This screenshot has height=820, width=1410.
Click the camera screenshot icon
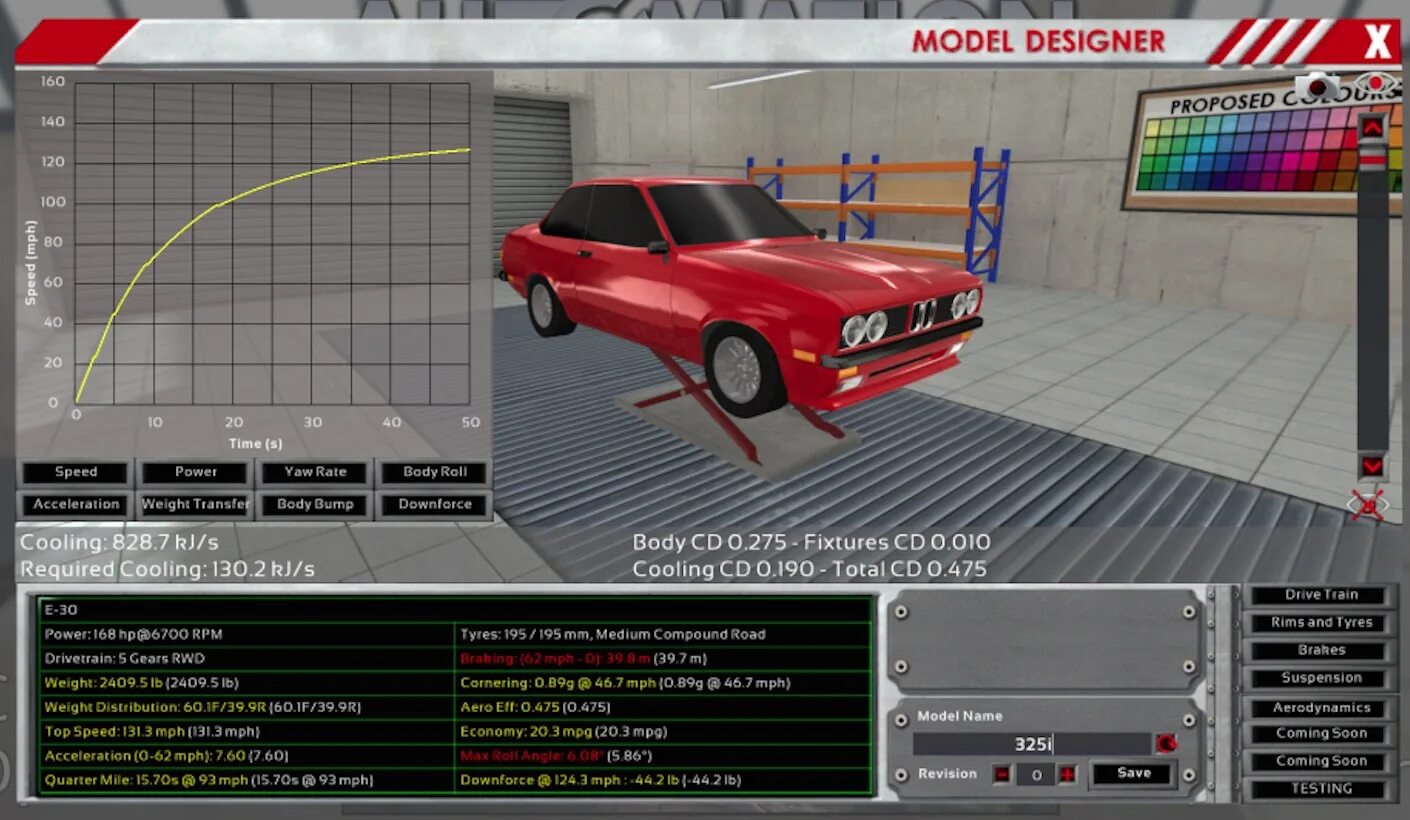[1318, 87]
